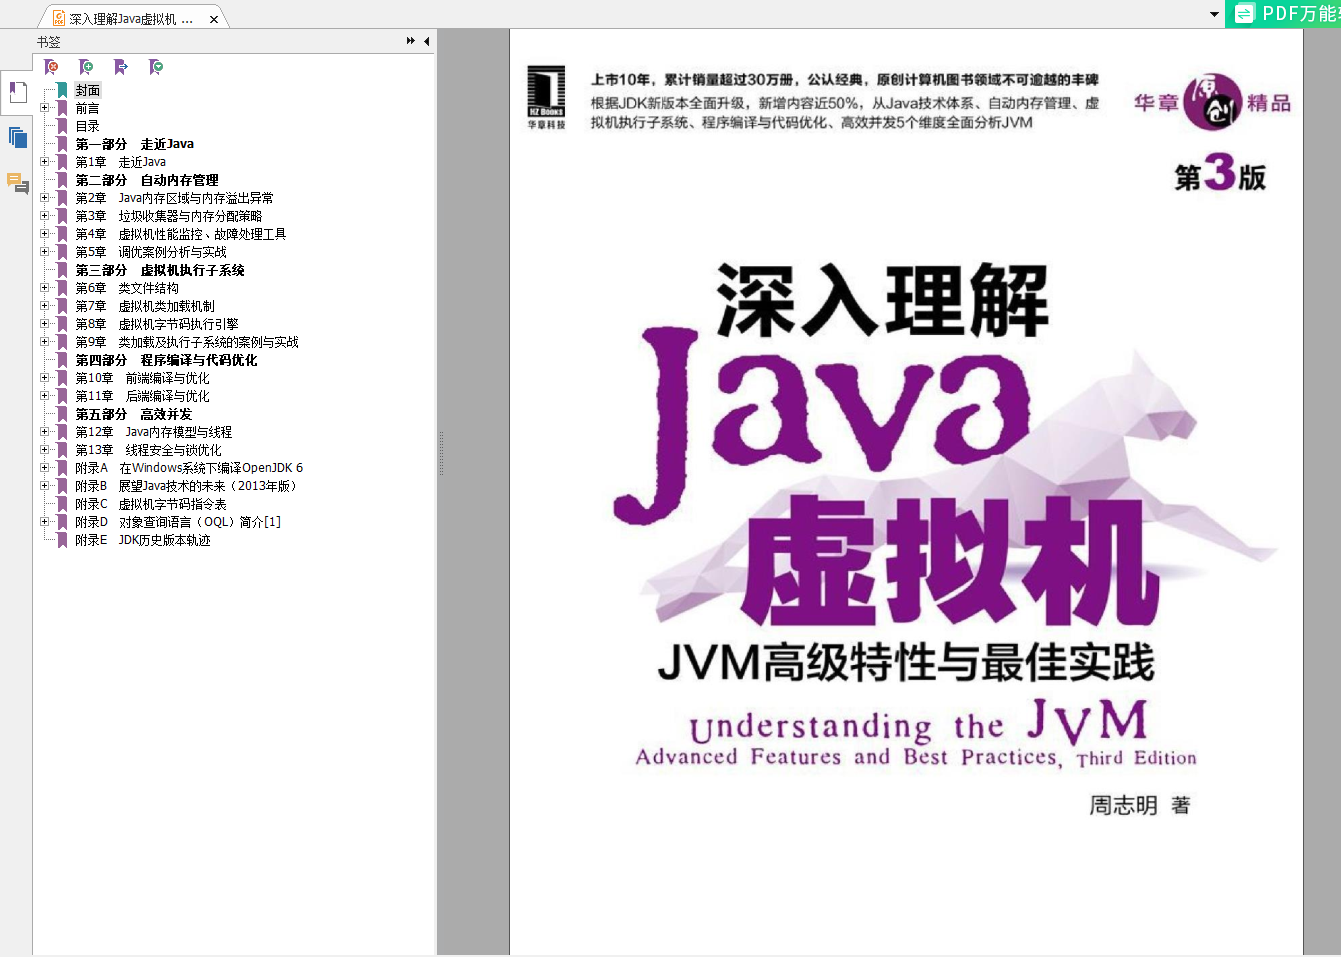Expand the 第5章 调优案例分析与实战 node
Viewport: 1341px width, 957px height.
[x=44, y=252]
